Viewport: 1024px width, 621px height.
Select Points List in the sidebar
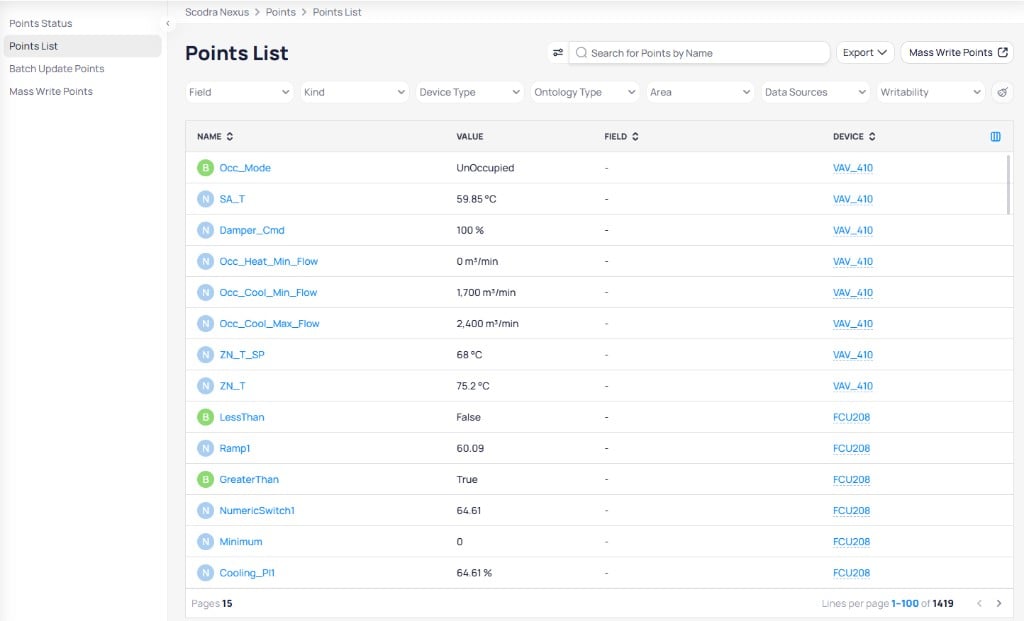82,46
